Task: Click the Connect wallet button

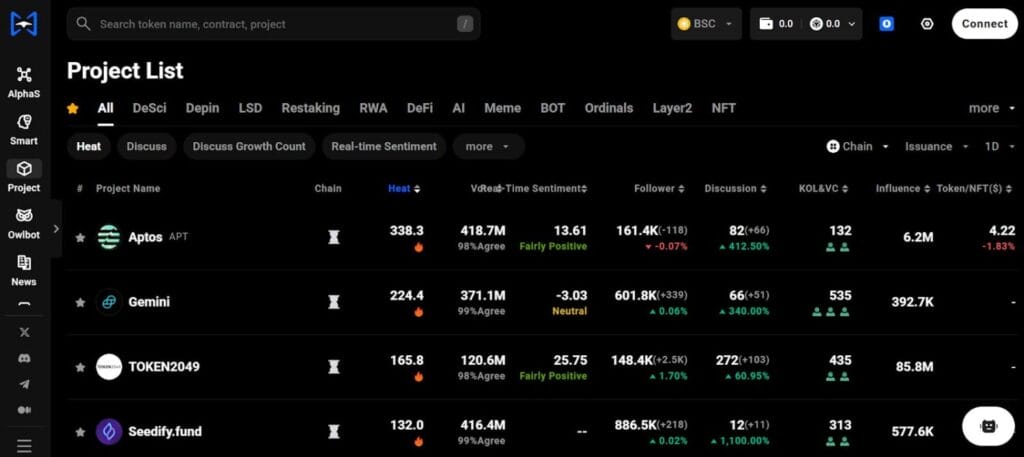Action: (x=984, y=24)
